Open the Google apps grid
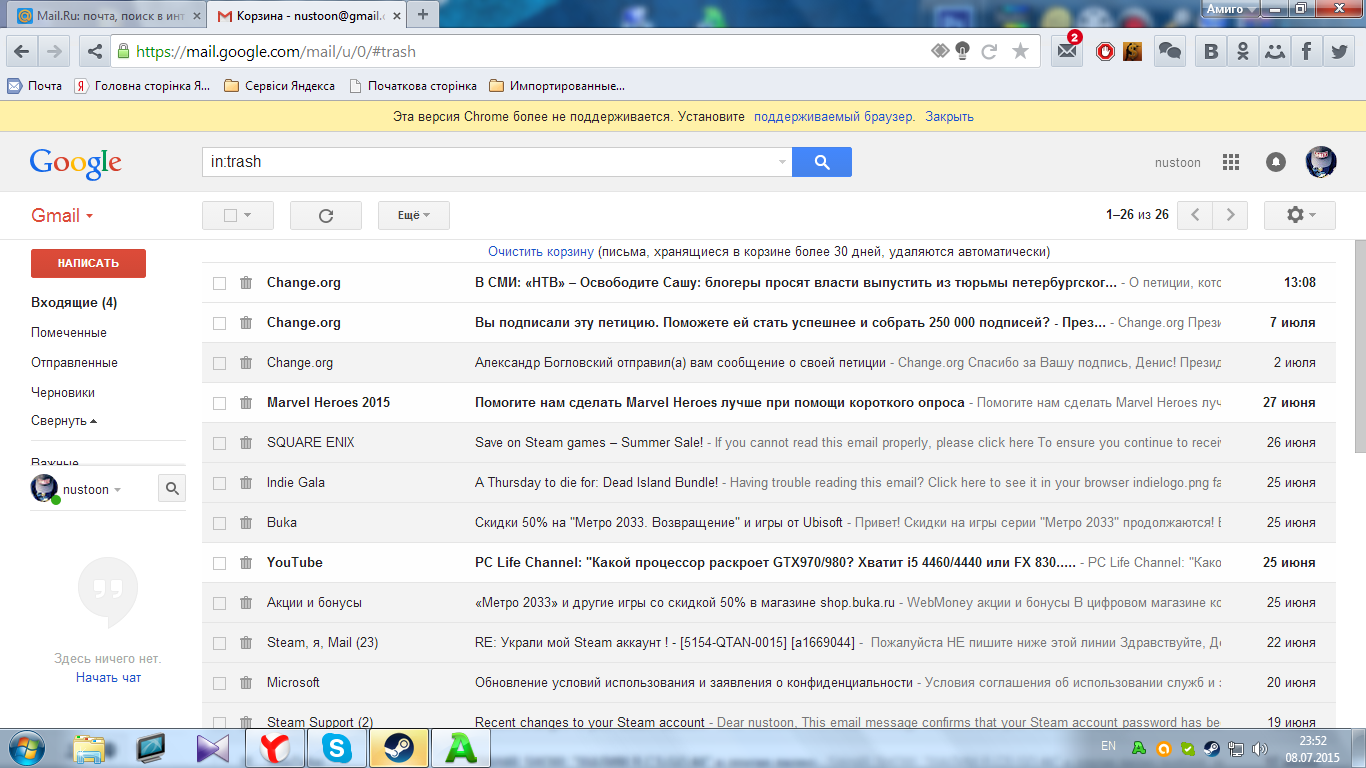Image resolution: width=1366 pixels, height=768 pixels. (x=1231, y=162)
